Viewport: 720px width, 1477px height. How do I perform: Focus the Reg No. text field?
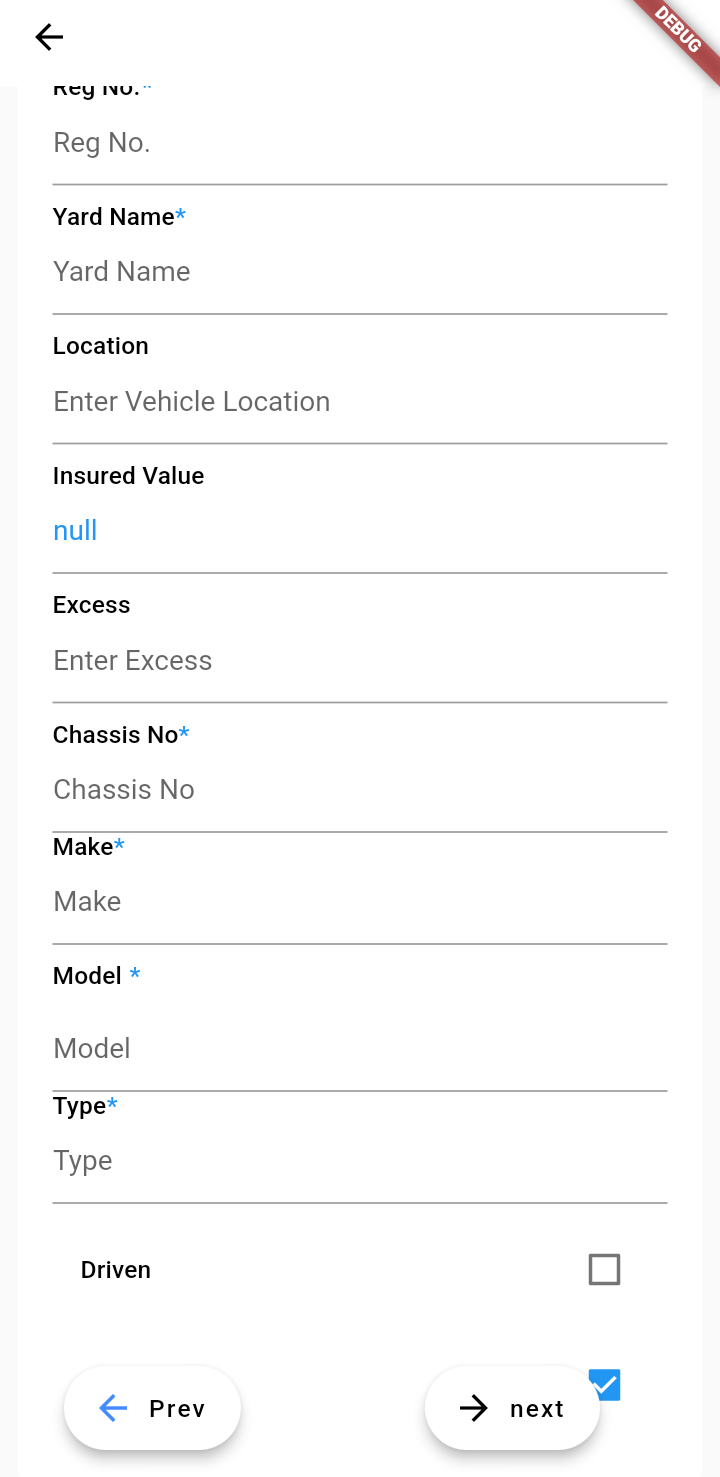pos(359,143)
